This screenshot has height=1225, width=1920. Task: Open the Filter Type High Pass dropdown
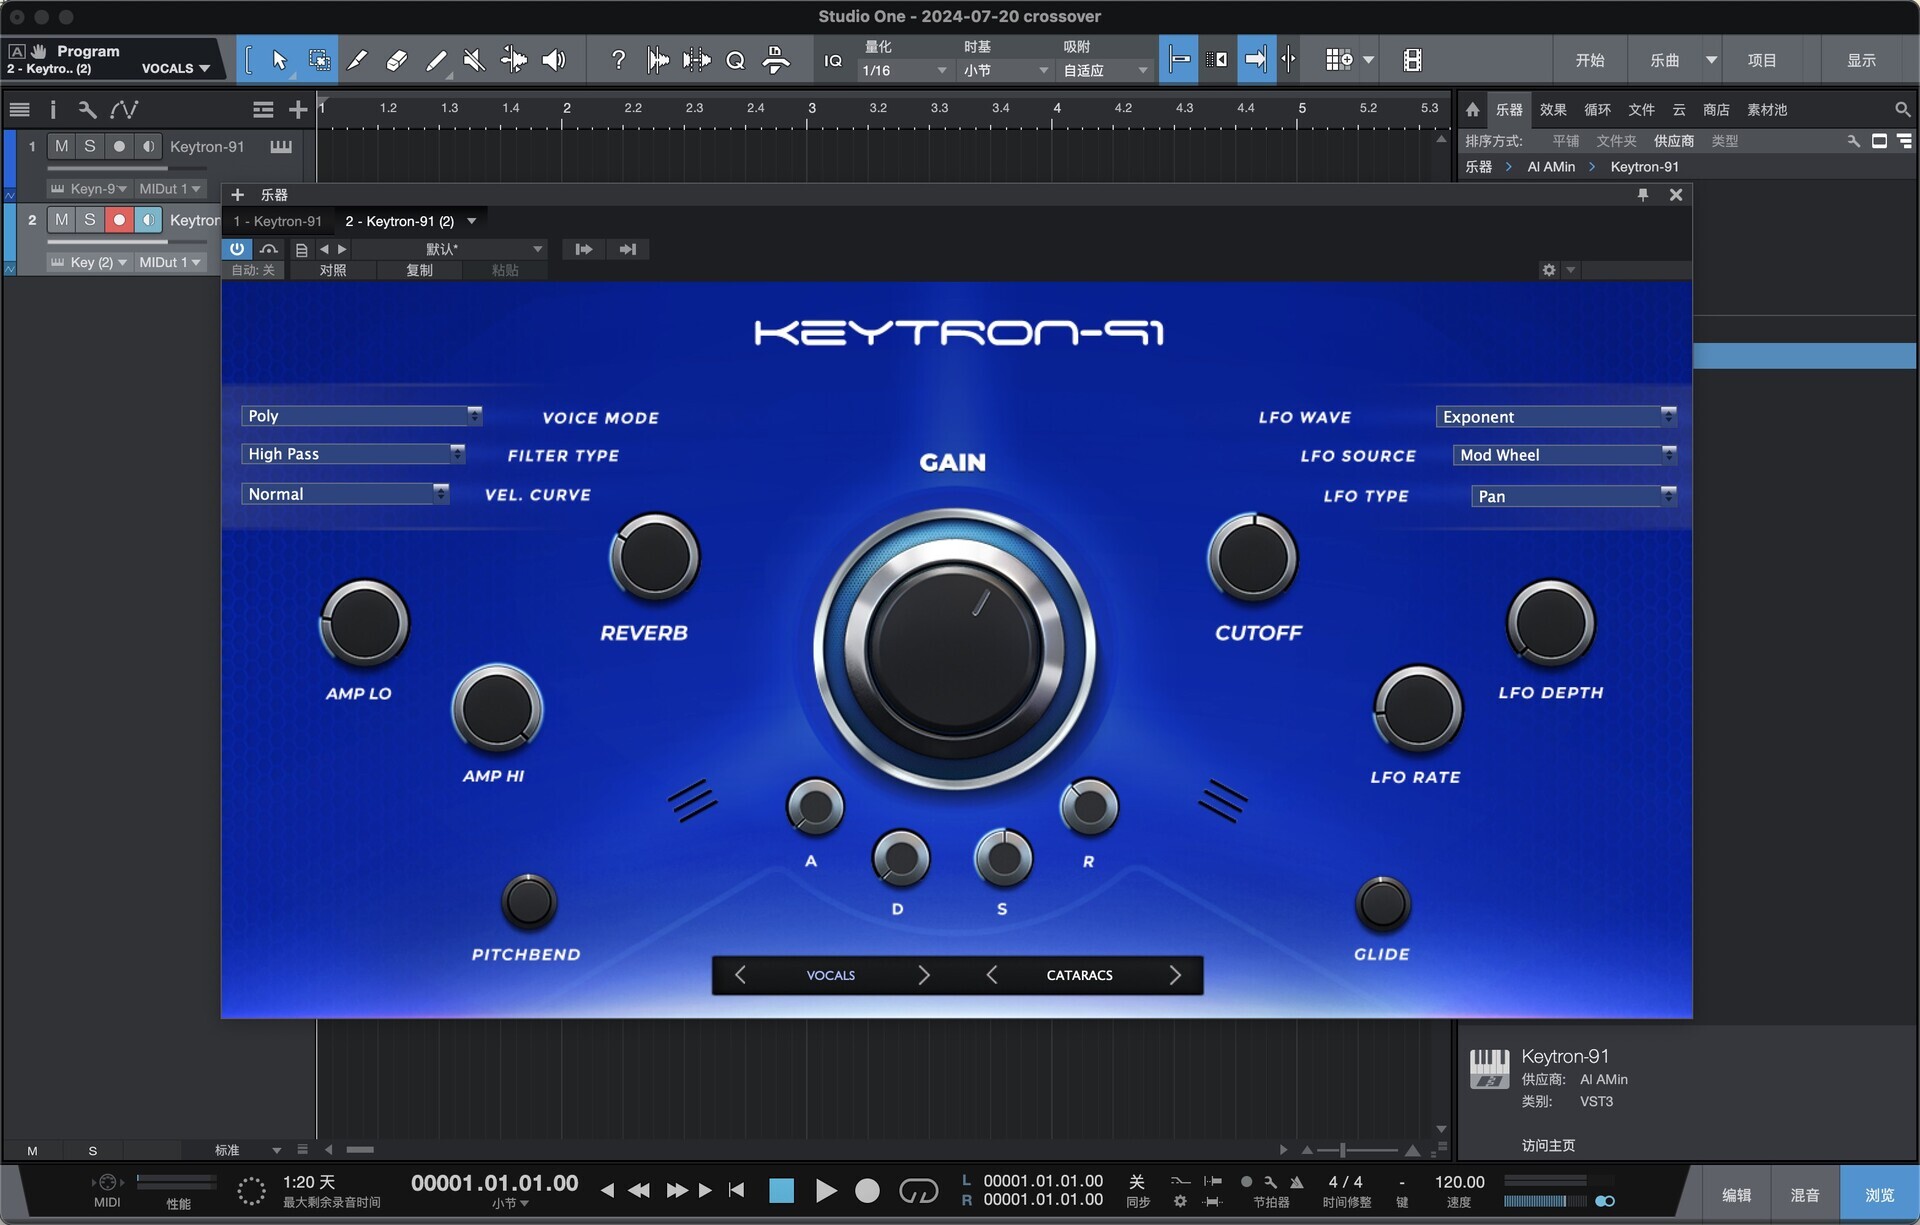(x=352, y=454)
